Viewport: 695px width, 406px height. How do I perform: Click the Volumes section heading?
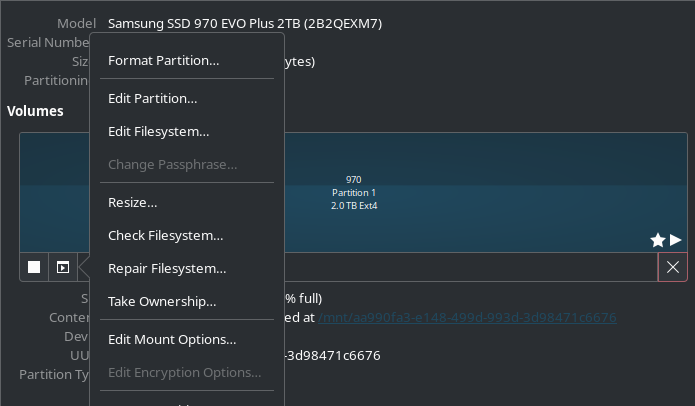35,111
